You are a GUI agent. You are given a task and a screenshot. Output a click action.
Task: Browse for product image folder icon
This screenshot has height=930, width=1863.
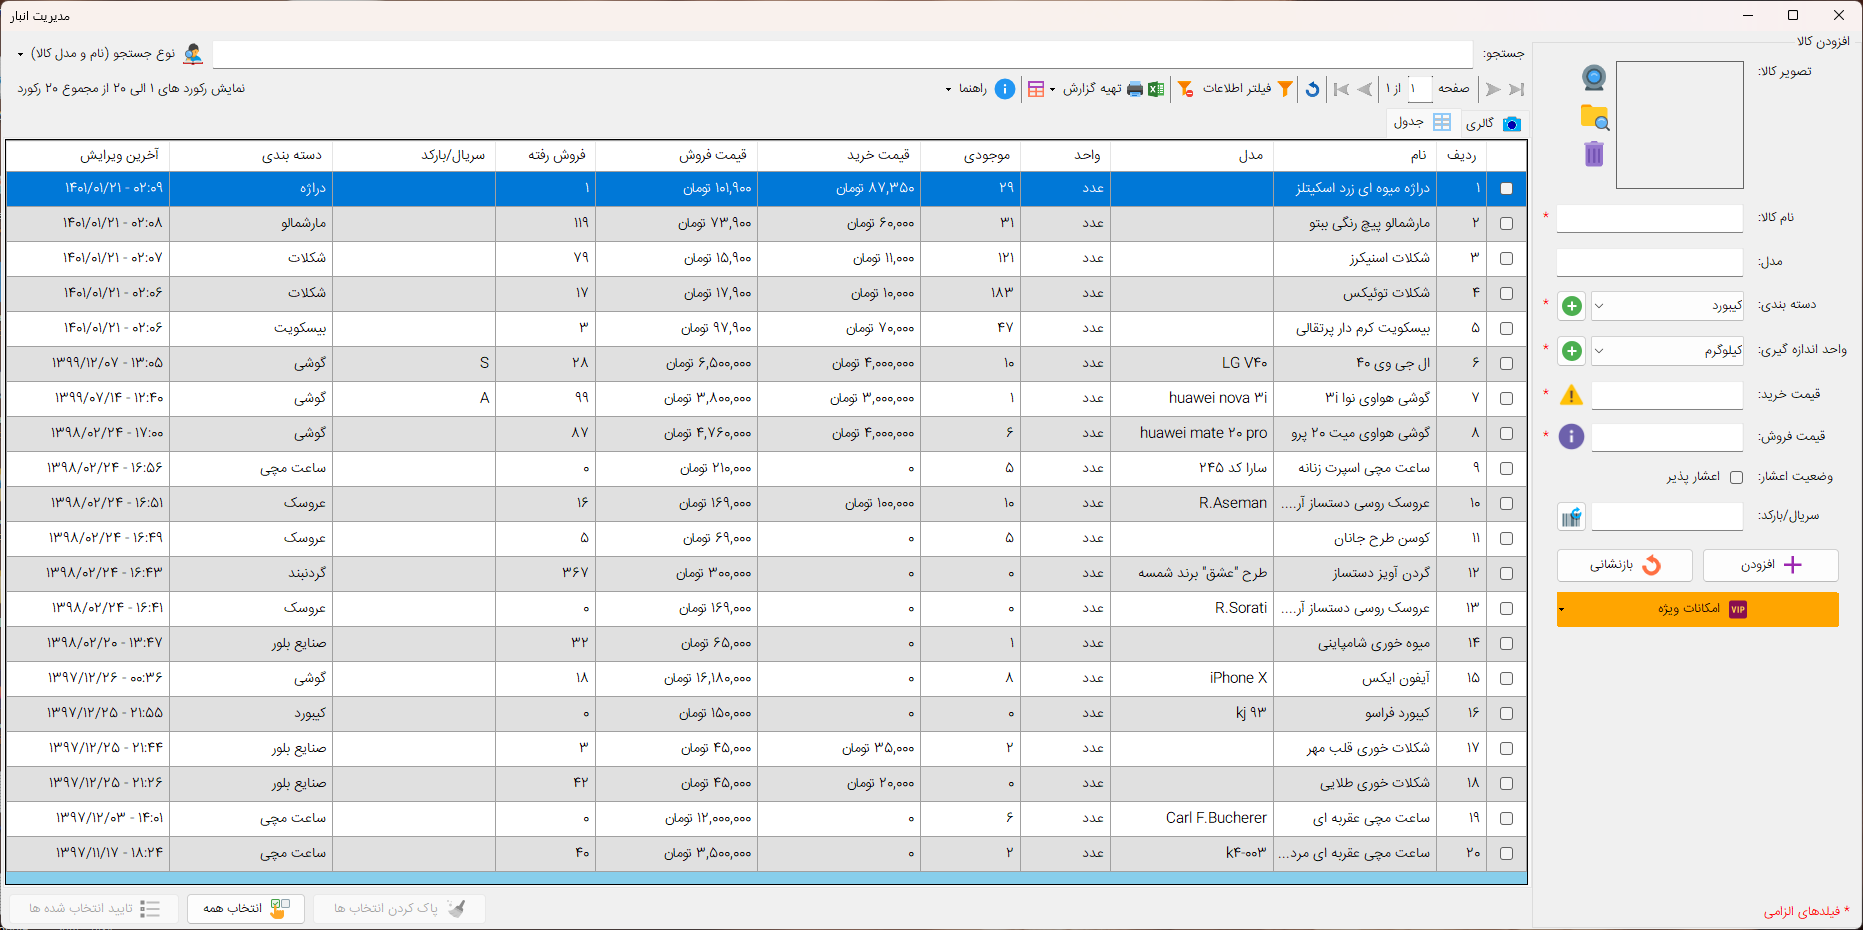click(1594, 117)
